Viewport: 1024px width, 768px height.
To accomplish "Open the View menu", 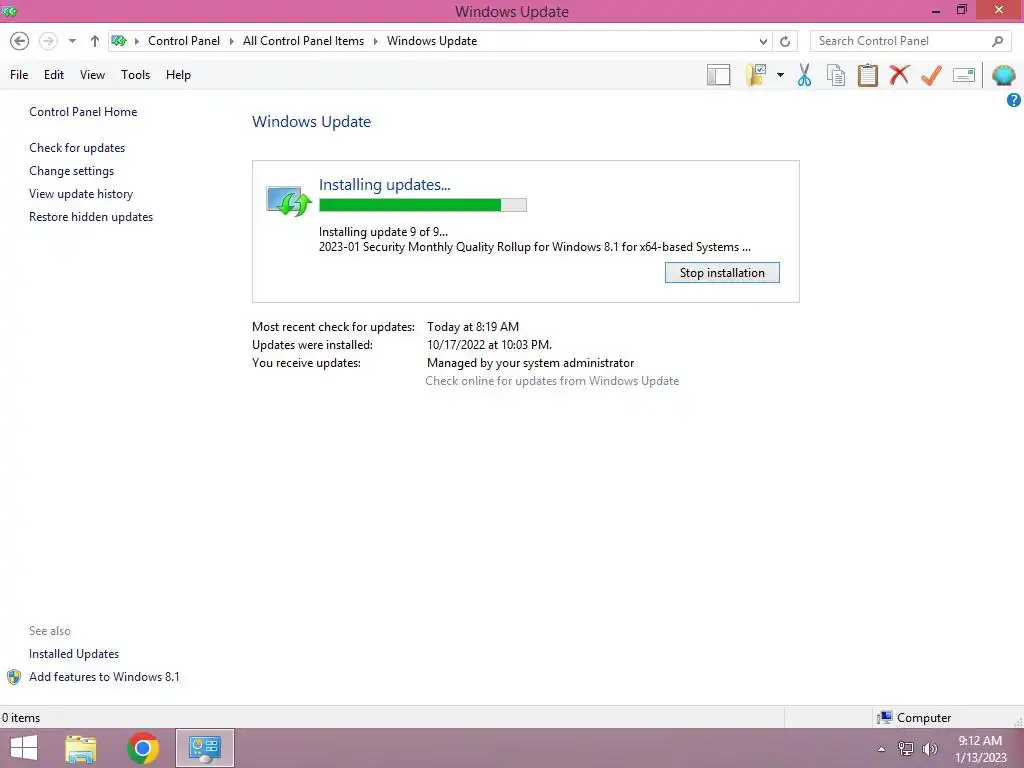I will click(92, 75).
